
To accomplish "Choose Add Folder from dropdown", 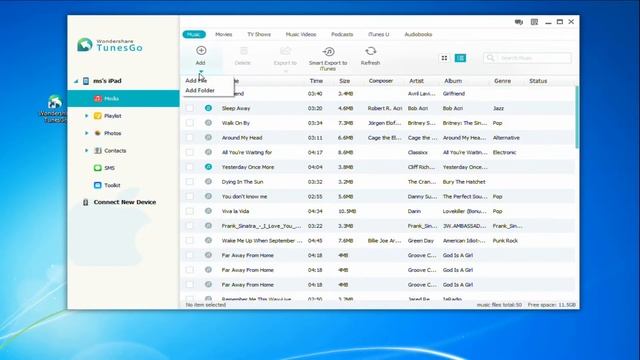I will (x=200, y=91).
